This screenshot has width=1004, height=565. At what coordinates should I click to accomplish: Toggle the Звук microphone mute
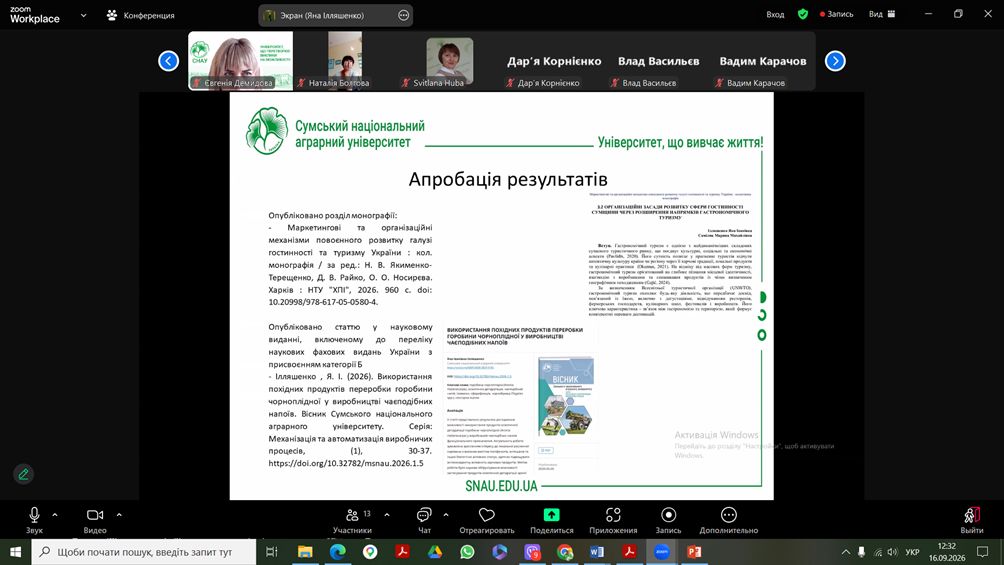34,515
